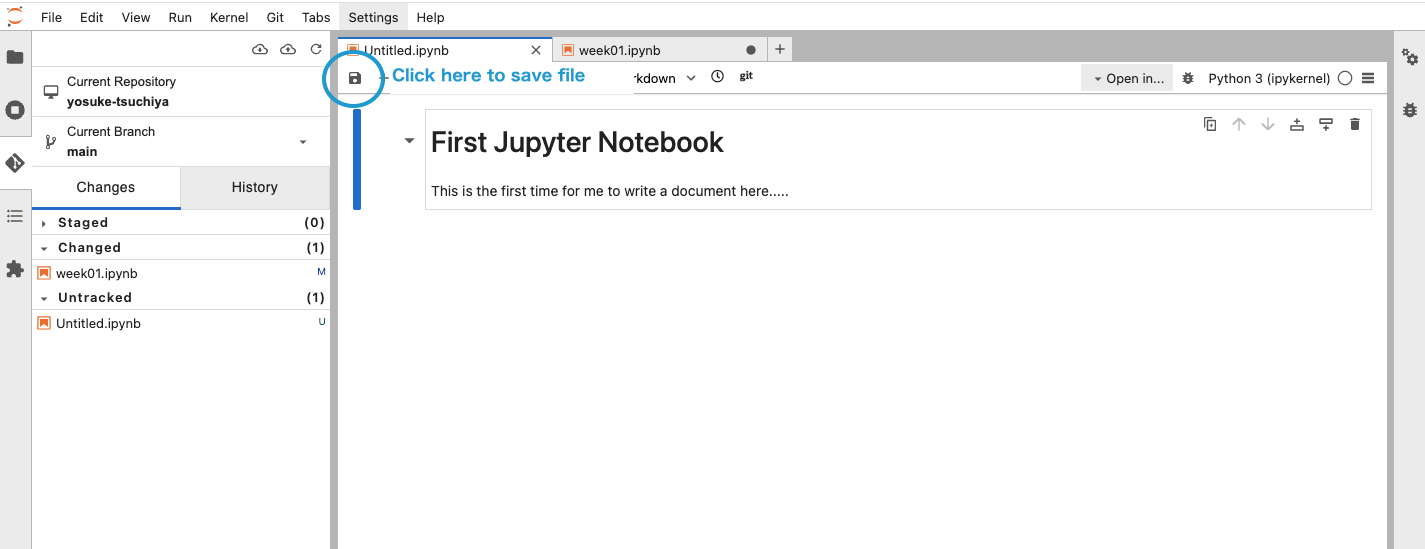The image size is (1425, 549).
Task: Expand the Staged files section
Action: tap(44, 223)
